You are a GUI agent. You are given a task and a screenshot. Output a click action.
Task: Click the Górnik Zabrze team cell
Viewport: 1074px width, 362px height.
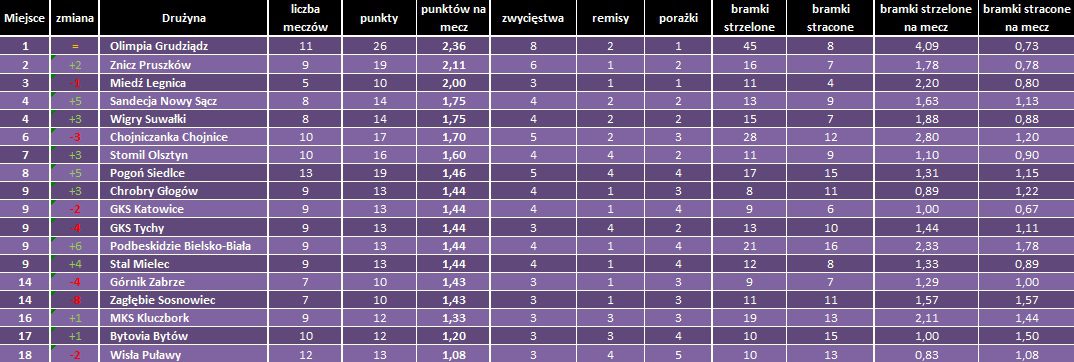tap(183, 282)
